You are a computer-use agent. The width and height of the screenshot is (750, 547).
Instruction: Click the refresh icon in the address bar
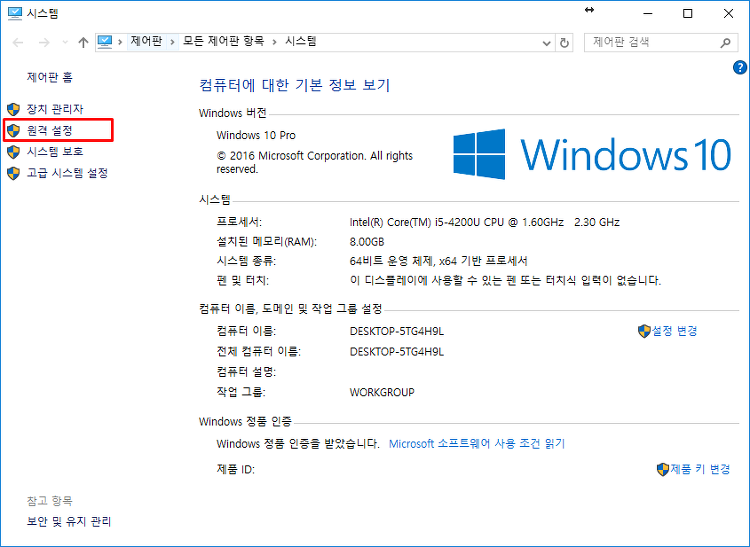pyautogui.click(x=564, y=43)
